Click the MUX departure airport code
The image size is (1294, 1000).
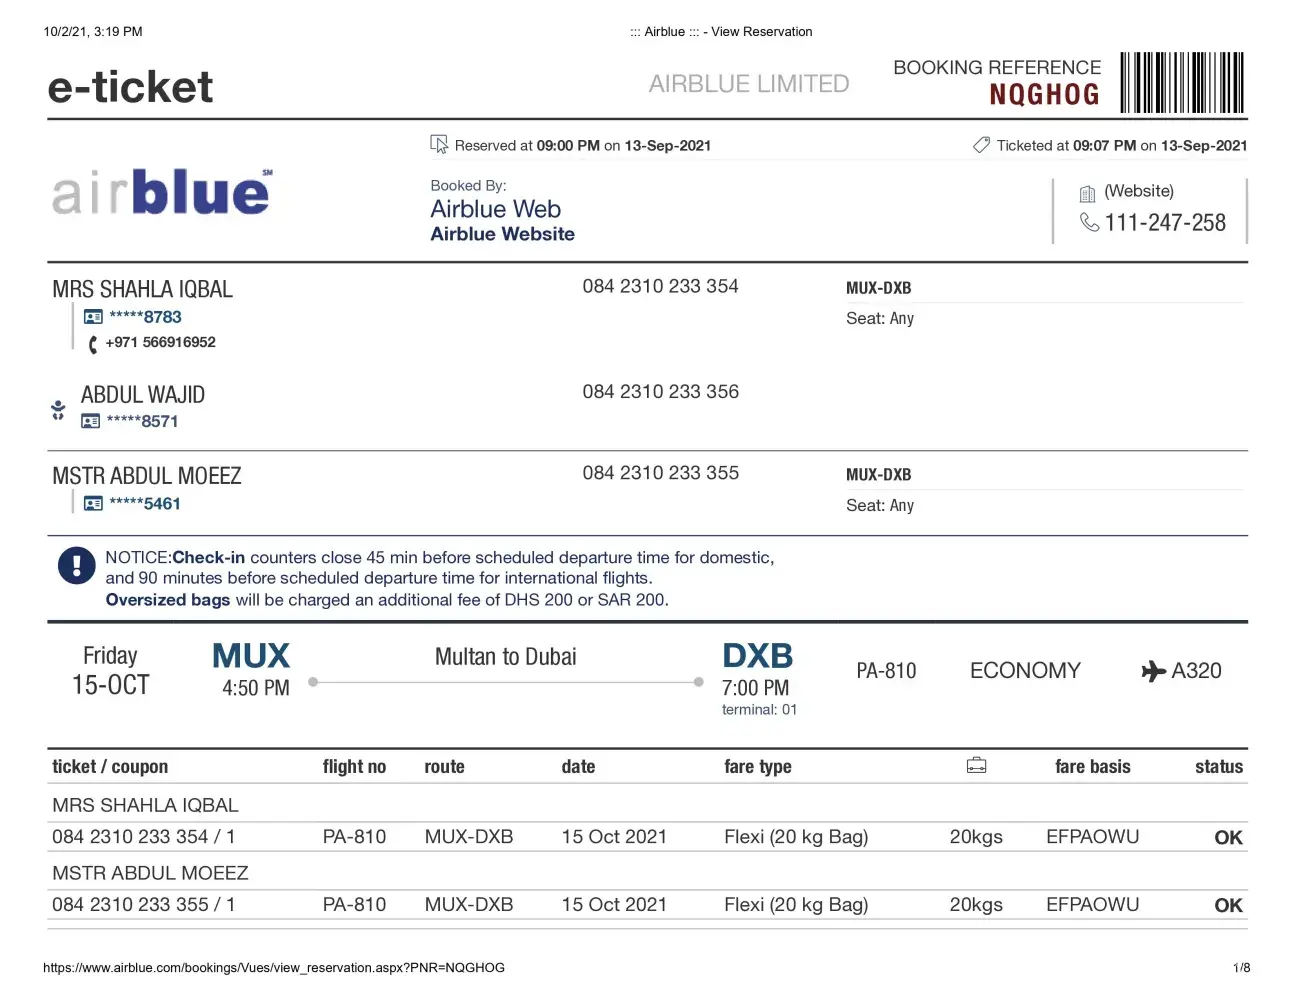click(251, 656)
